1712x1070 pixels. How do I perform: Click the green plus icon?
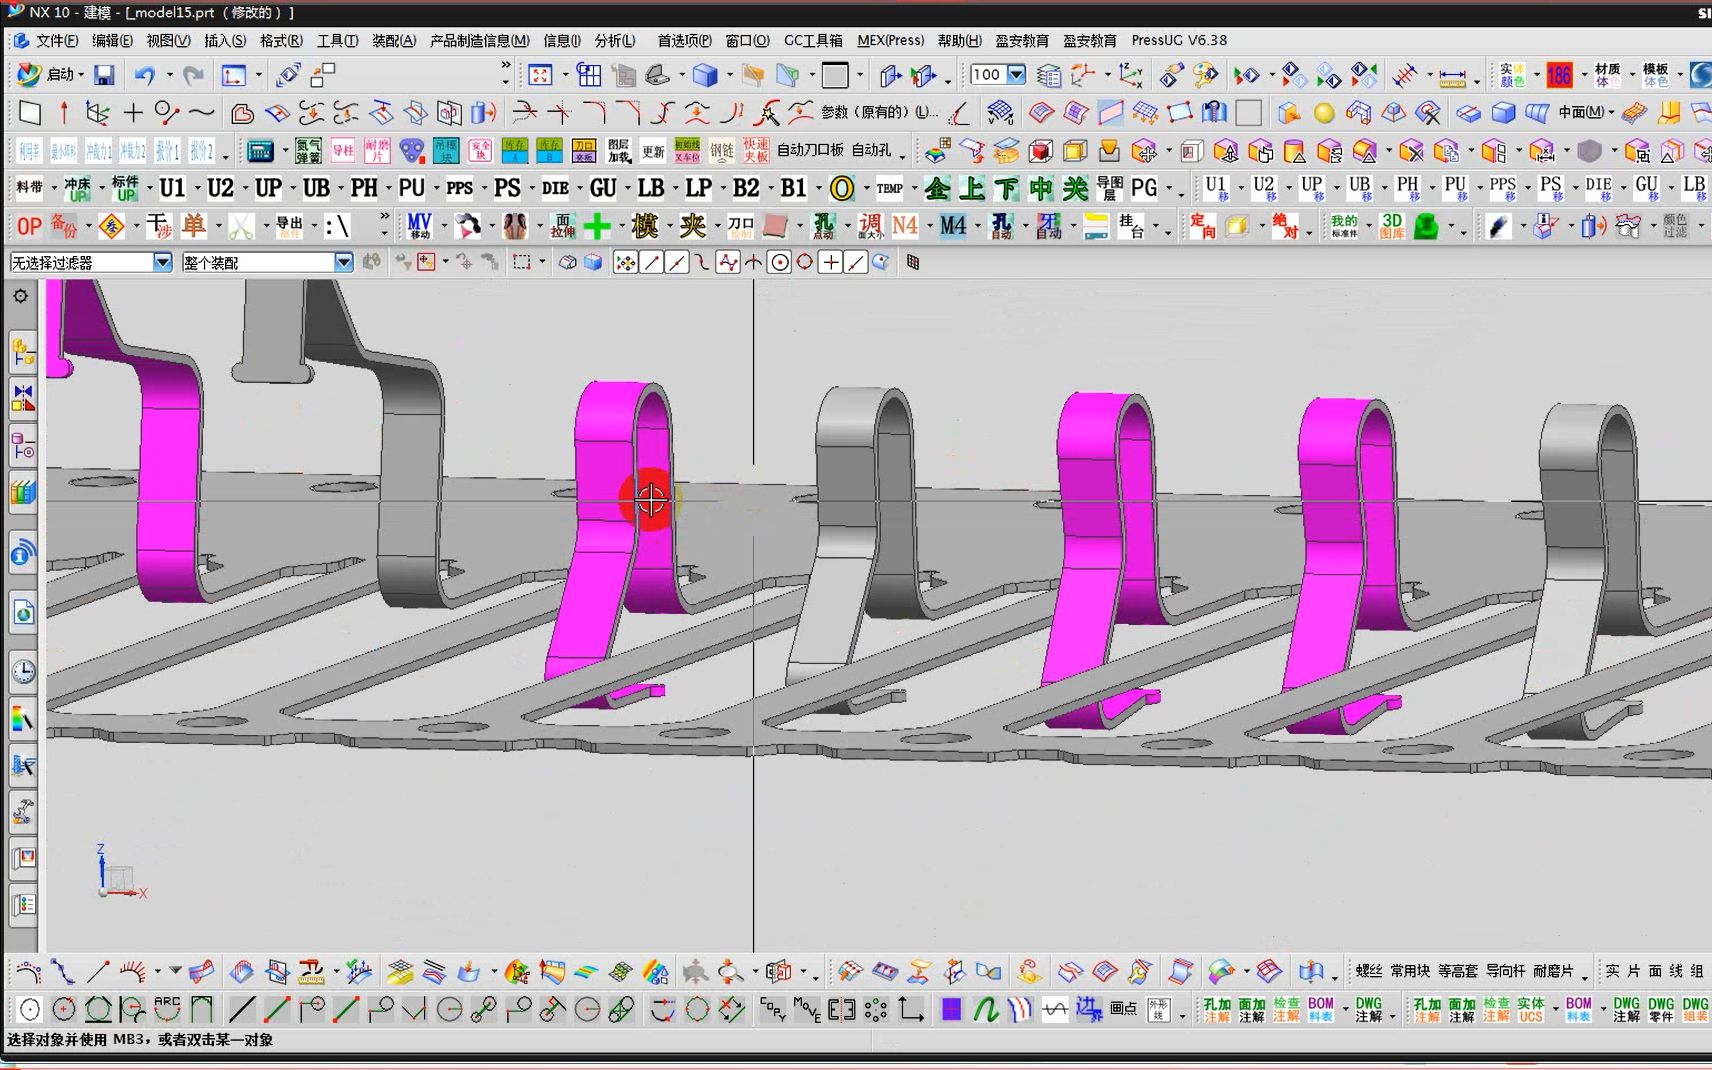[597, 226]
